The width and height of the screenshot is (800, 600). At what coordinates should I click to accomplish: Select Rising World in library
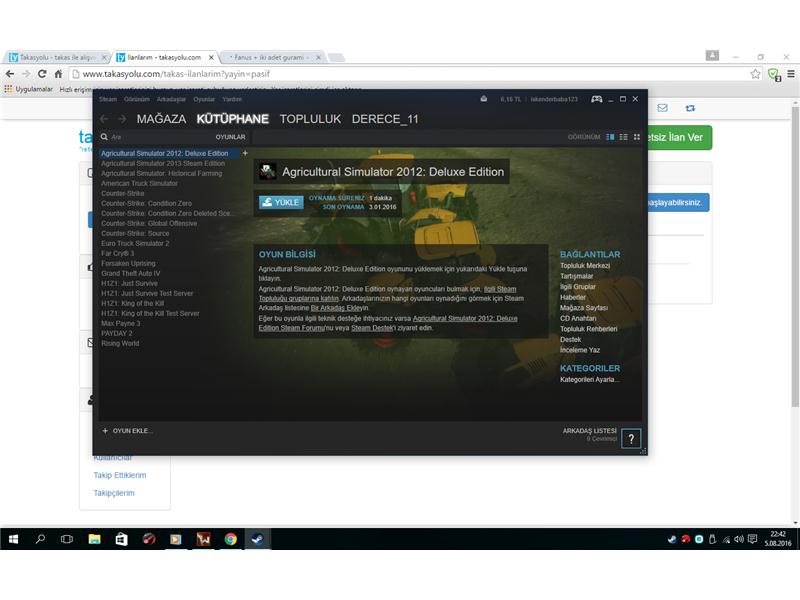(x=120, y=343)
